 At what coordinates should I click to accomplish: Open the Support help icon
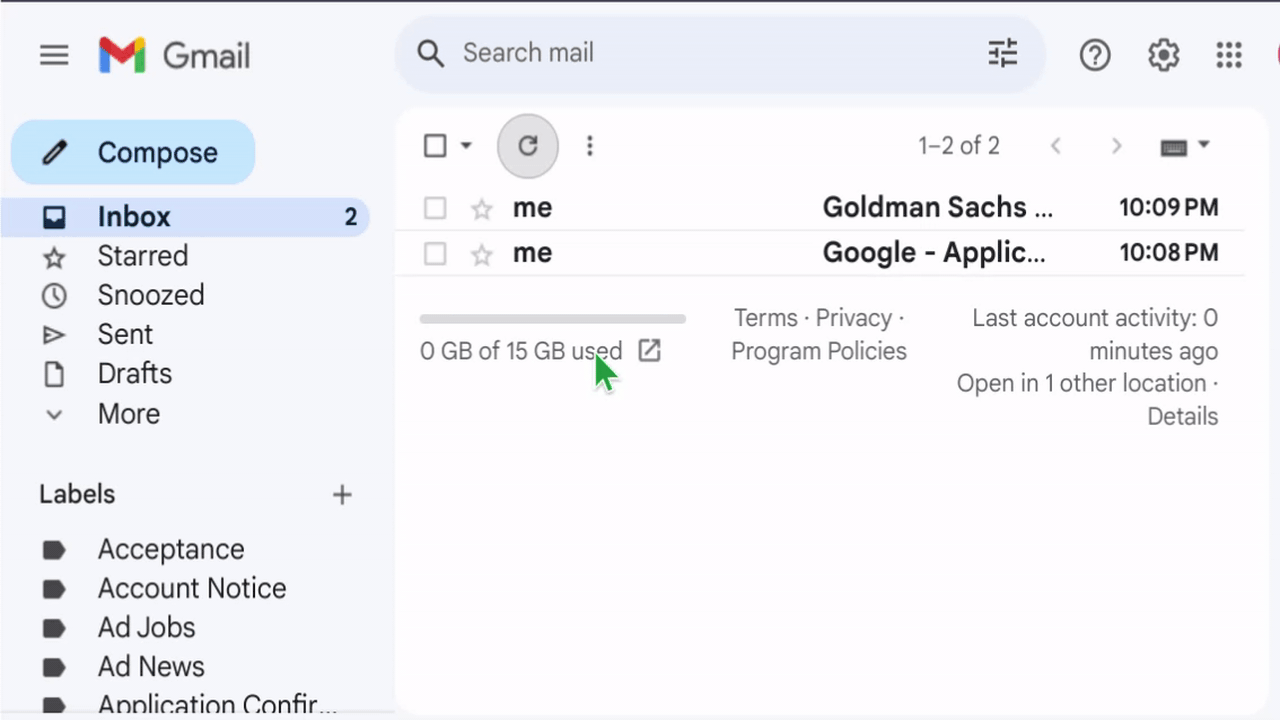[x=1095, y=55]
